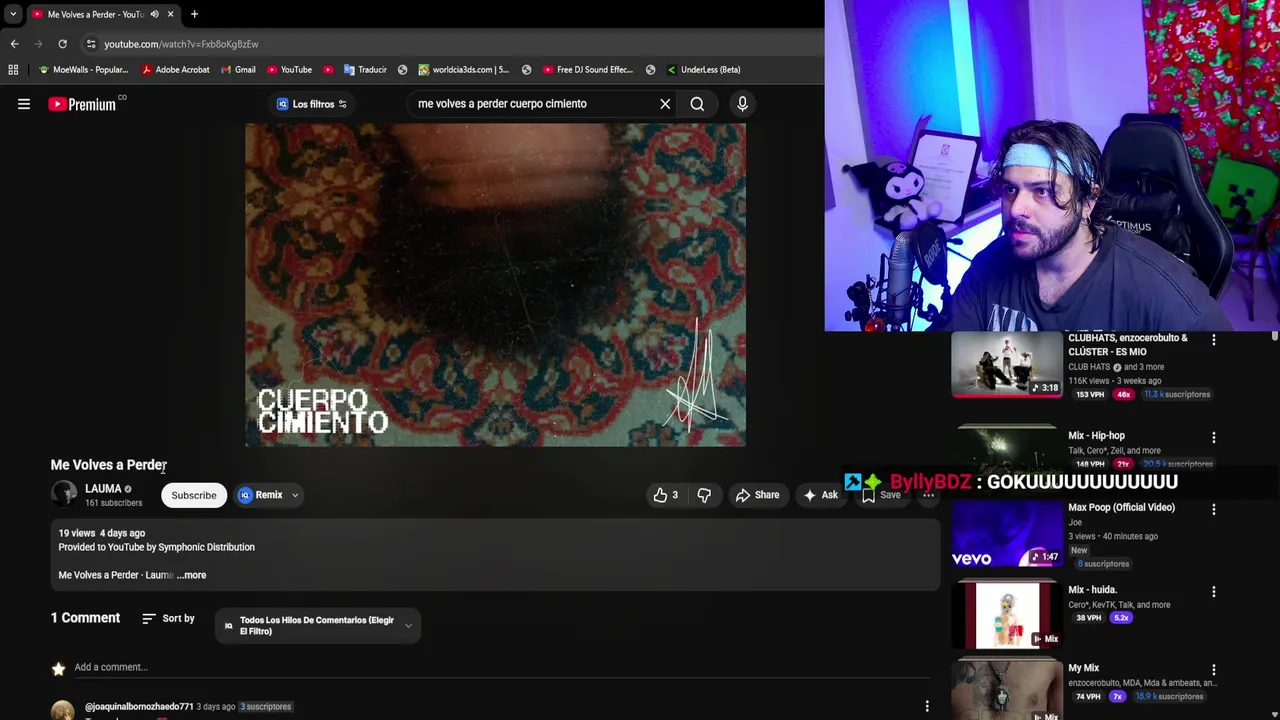Go back with the browser back arrow
1280x720 pixels.
pos(15,44)
